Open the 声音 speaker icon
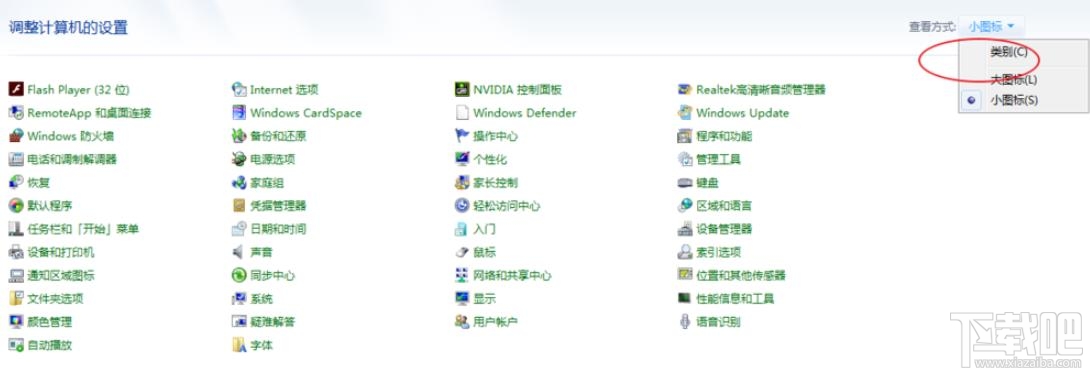The image size is (1090, 373). pyautogui.click(x=239, y=252)
